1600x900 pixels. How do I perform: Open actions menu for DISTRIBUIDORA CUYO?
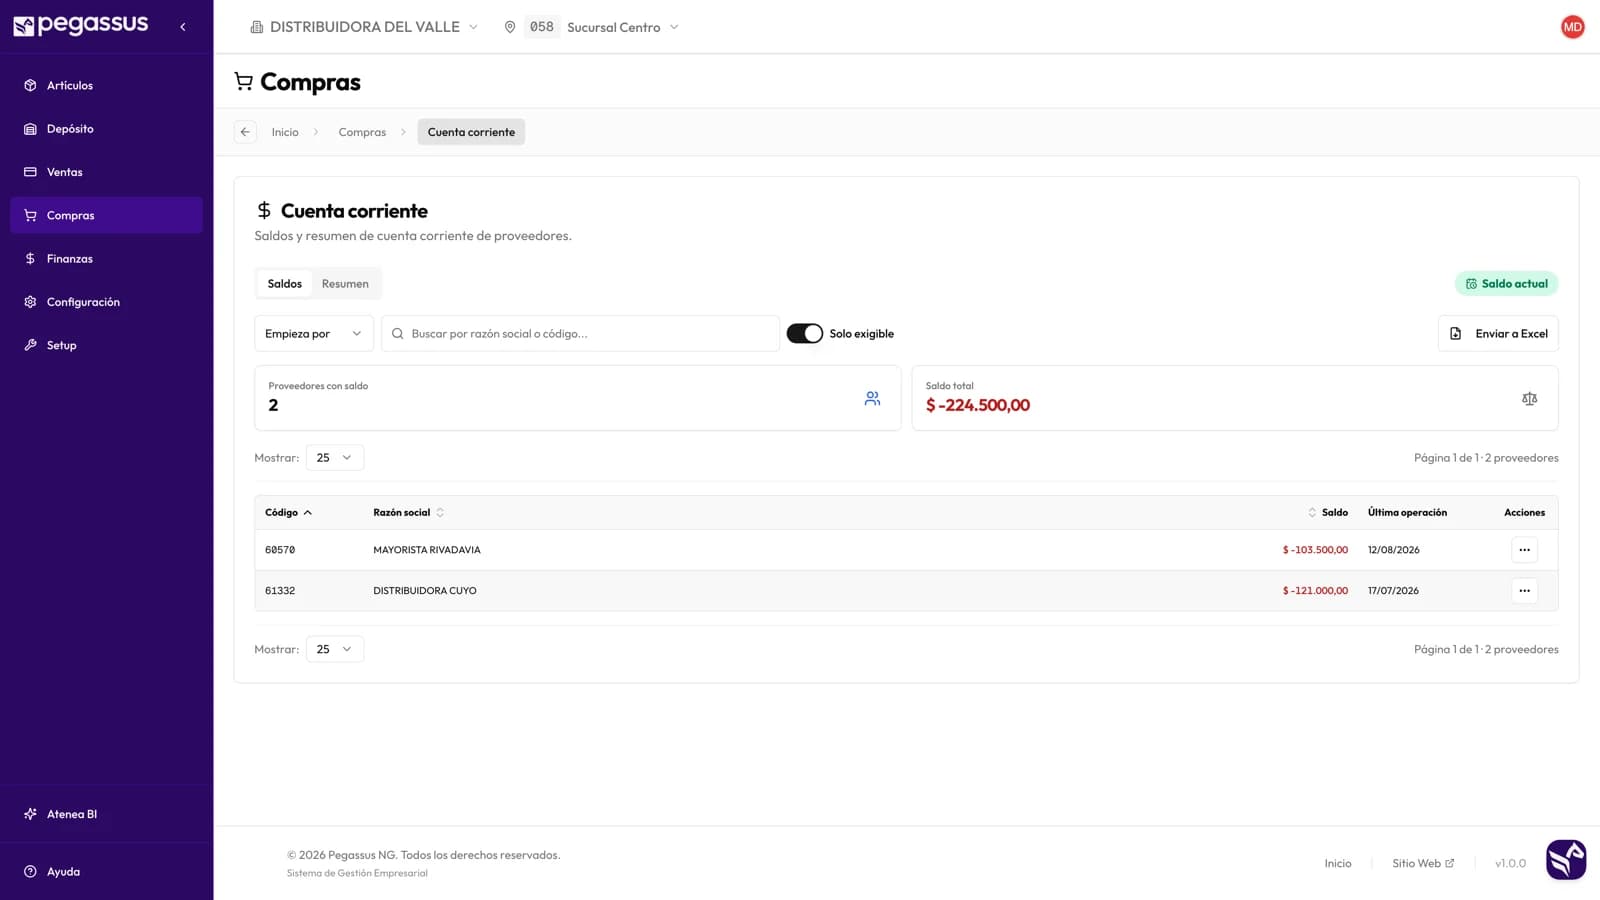click(x=1524, y=591)
